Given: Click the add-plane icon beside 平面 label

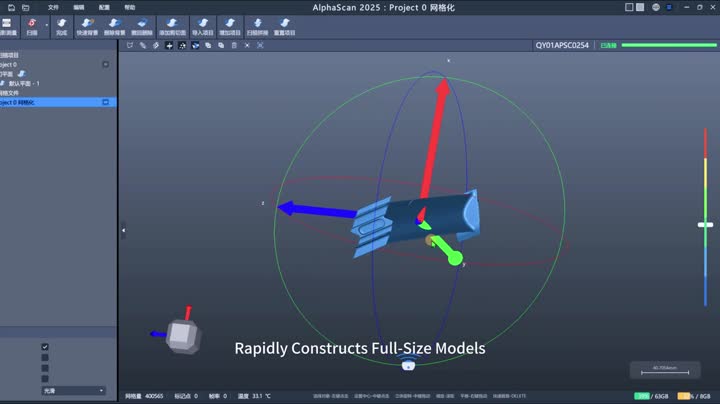Looking at the screenshot, I should 22,73.
